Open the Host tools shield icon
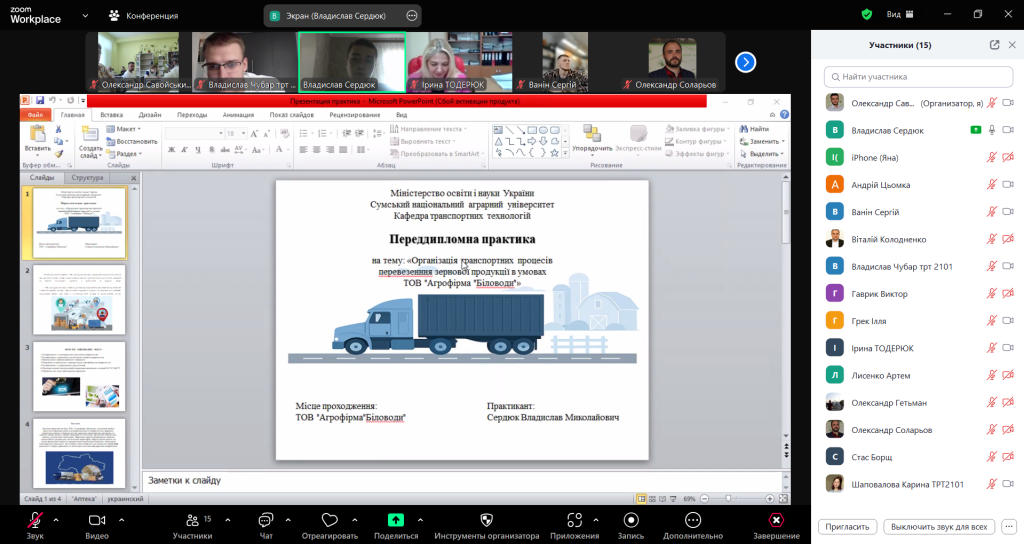This screenshot has width=1024, height=544. (x=486, y=520)
